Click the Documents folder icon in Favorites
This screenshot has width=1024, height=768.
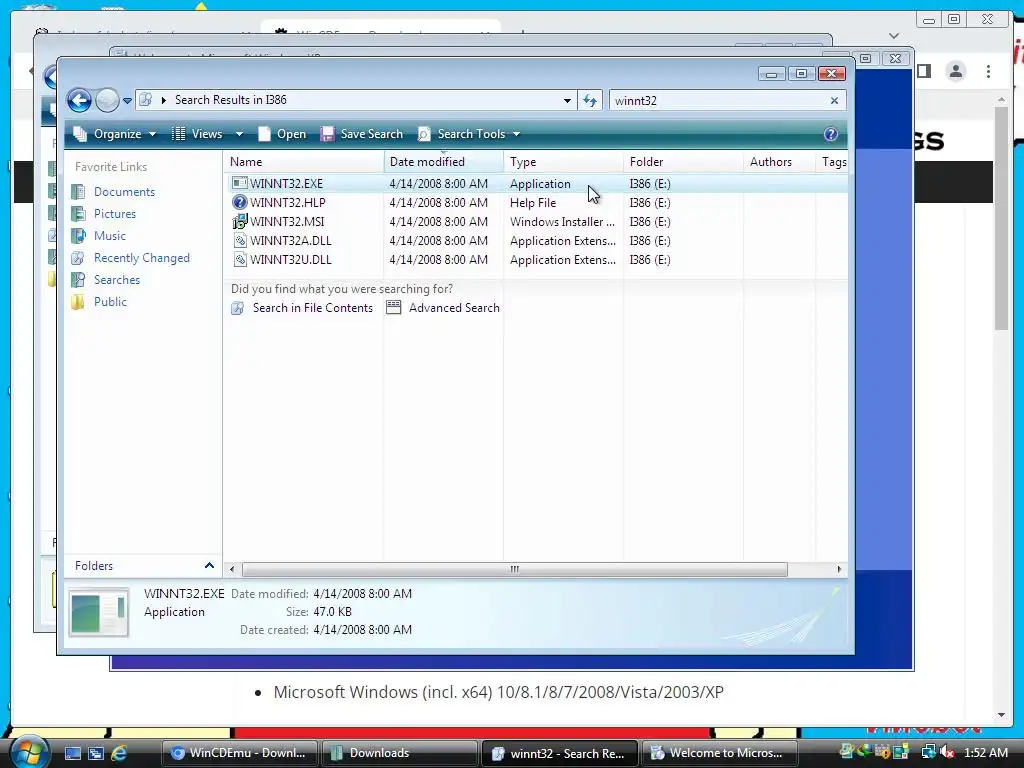pyautogui.click(x=78, y=191)
